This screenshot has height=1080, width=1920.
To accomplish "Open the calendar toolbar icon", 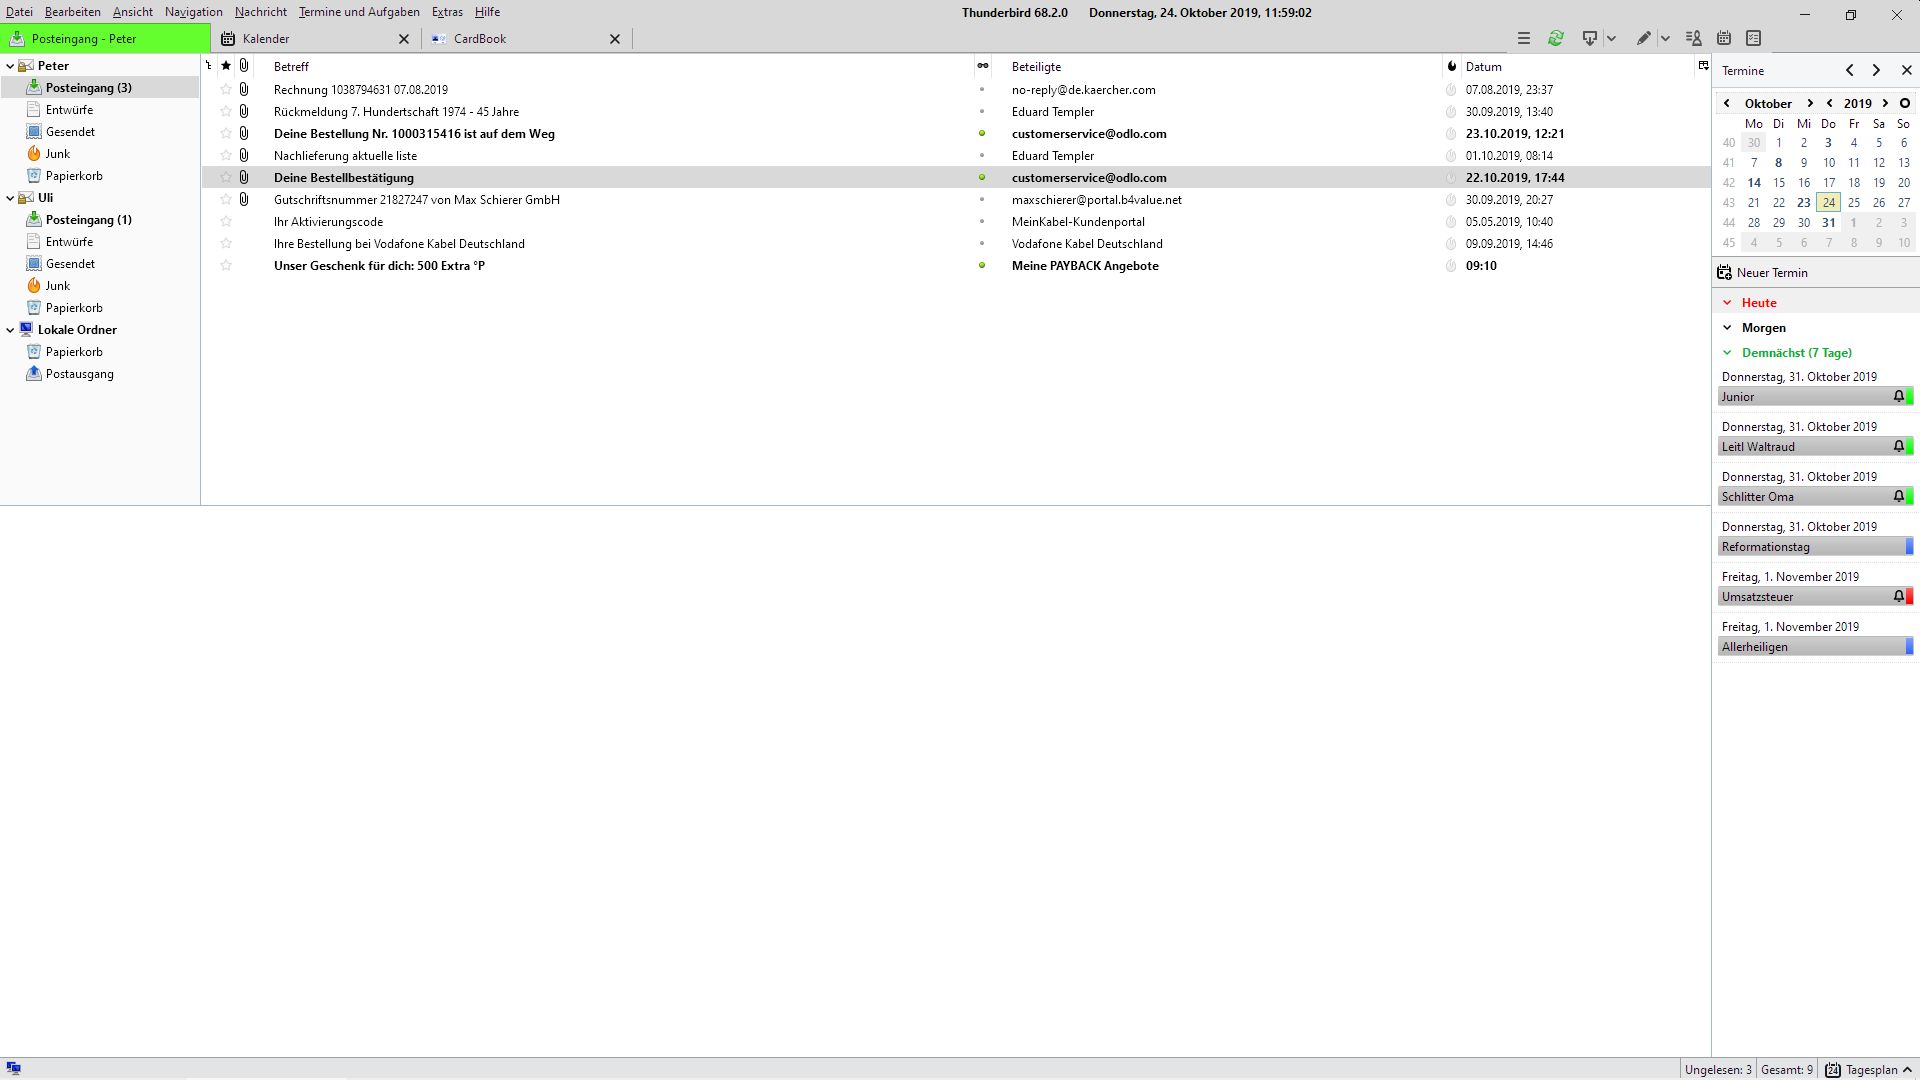I will coord(1724,38).
